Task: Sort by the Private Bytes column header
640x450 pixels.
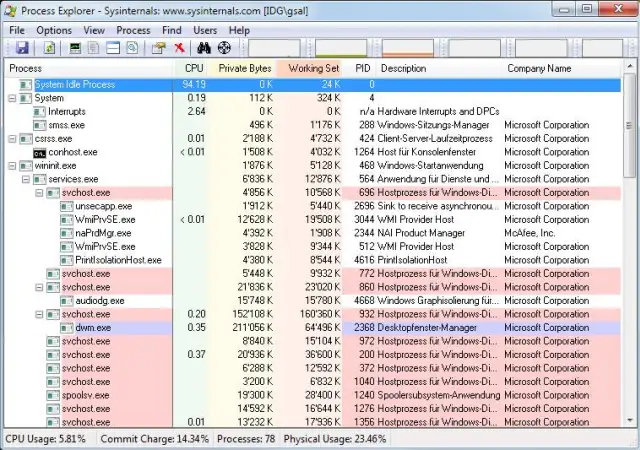Action: click(245, 68)
